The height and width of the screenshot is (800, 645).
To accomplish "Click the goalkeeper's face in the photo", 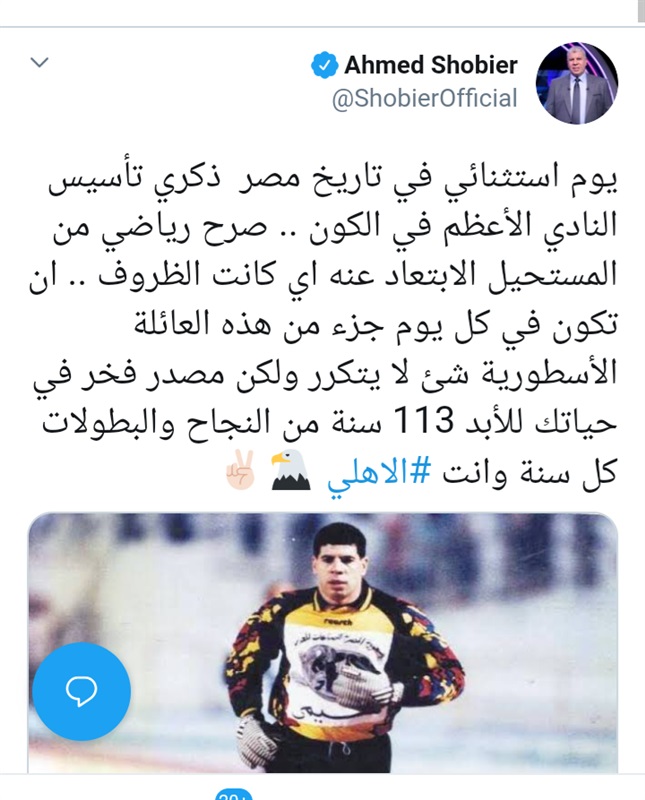I will [337, 563].
